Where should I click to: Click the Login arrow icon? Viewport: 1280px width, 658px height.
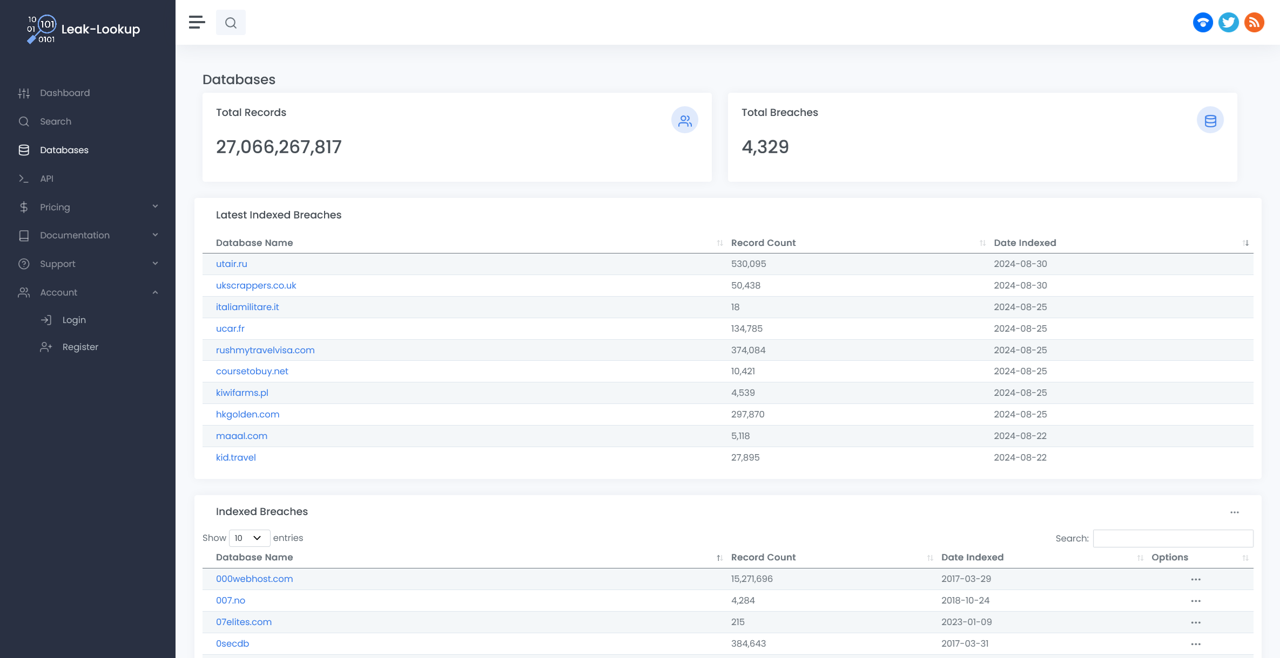(x=46, y=320)
